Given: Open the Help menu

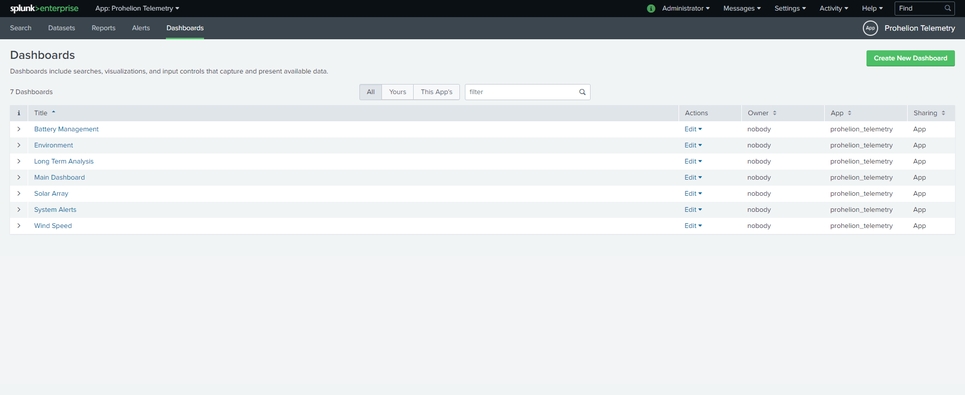Looking at the screenshot, I should click(x=872, y=9).
